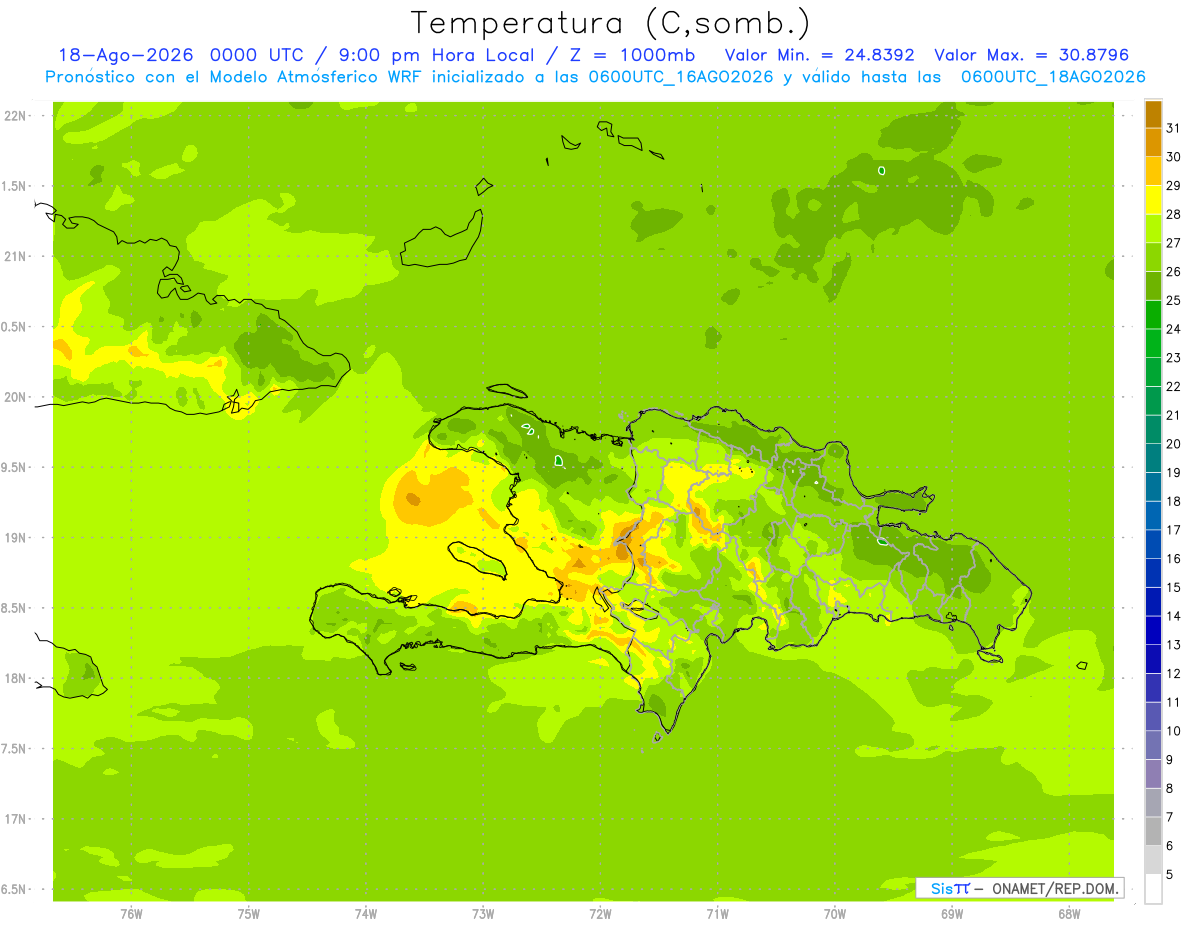
Task: Click the colorbar label '31'
Action: coord(1174,128)
